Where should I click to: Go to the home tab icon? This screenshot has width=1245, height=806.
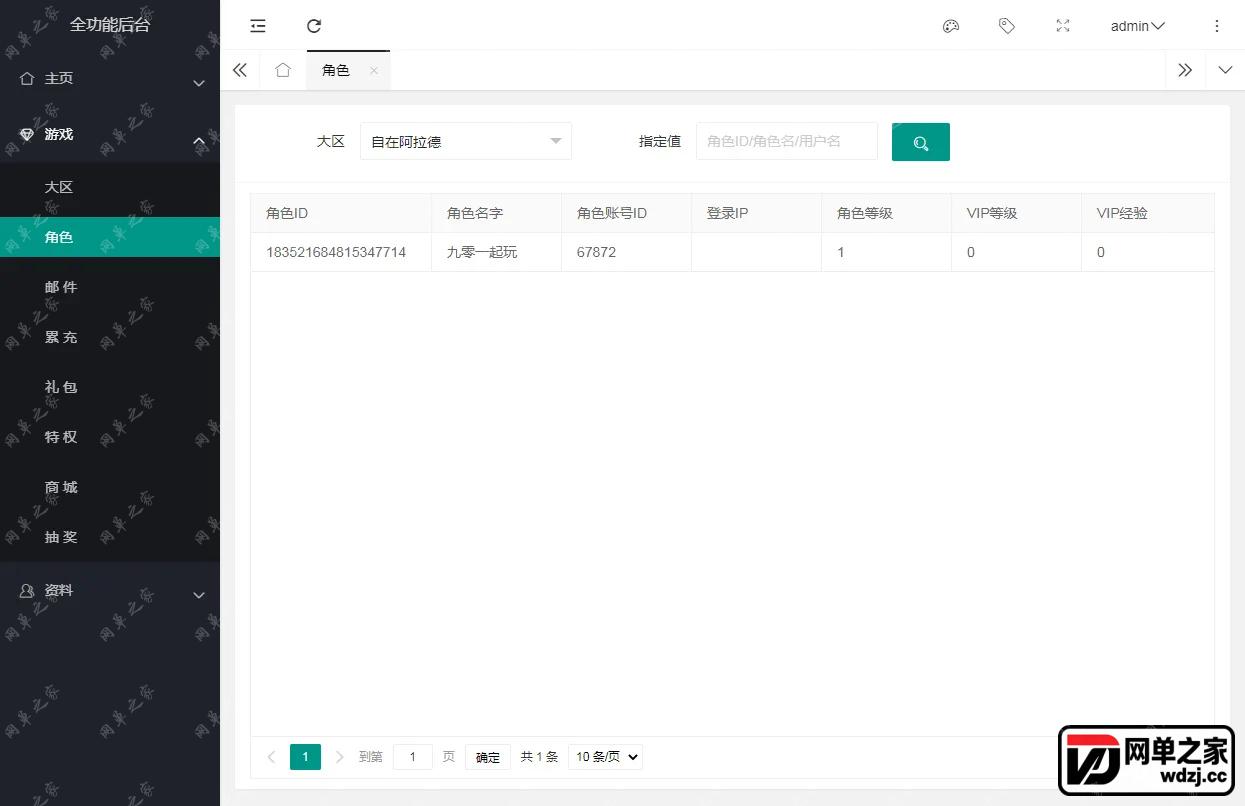283,70
